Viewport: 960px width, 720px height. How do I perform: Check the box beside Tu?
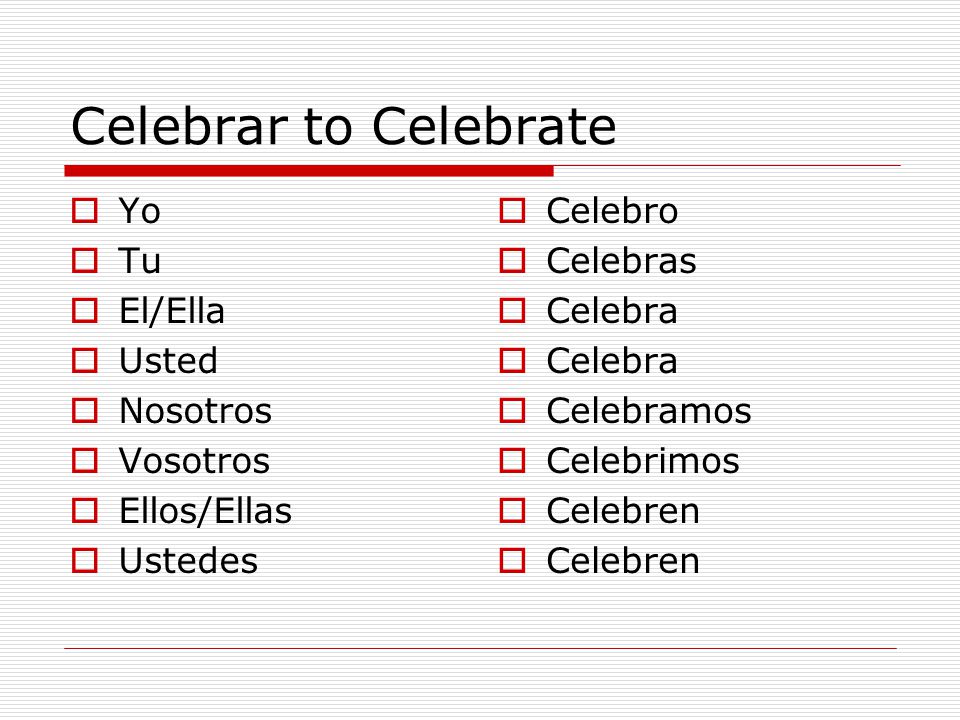[84, 261]
